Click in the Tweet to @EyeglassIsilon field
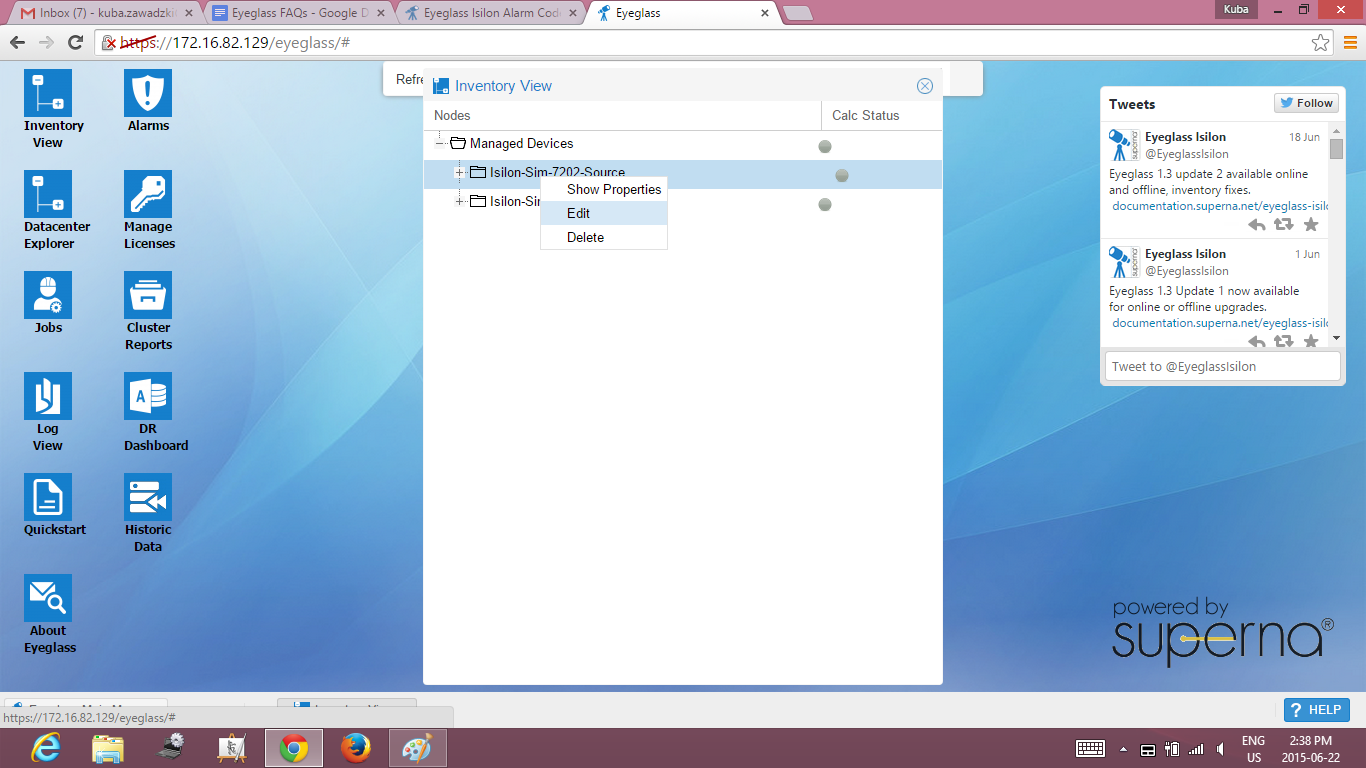 pos(1221,366)
